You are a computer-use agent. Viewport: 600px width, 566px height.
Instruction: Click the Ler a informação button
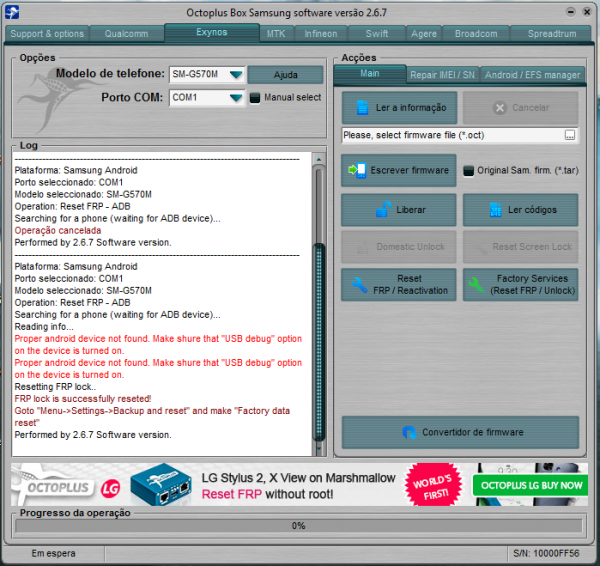tap(399, 108)
